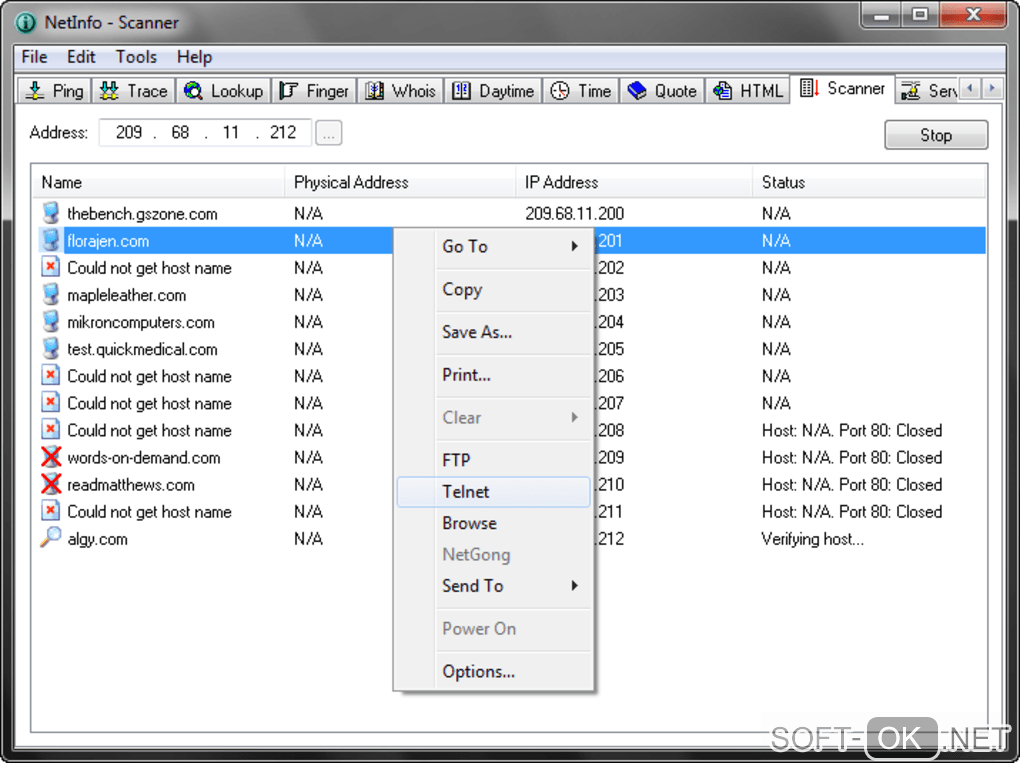
Task: Click the HTML tab icon
Action: (722, 91)
